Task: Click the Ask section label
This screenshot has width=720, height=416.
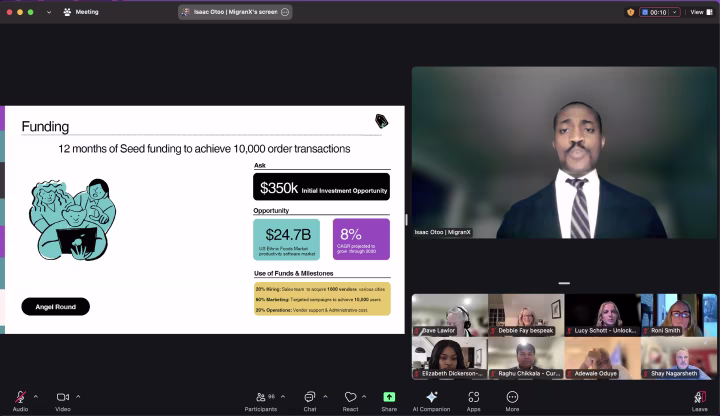Action: tap(260, 165)
